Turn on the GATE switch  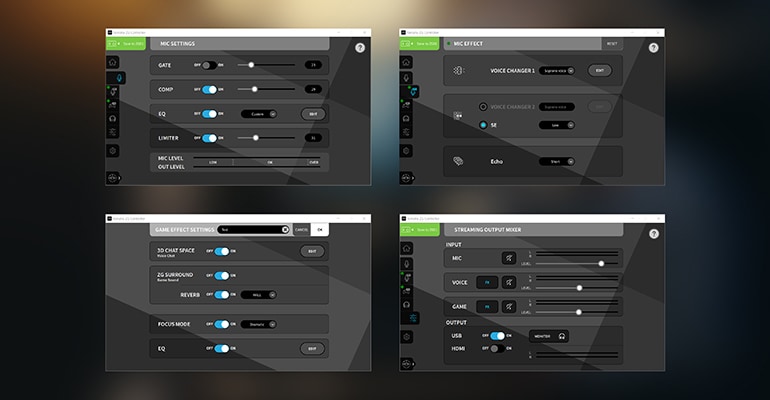pos(209,65)
